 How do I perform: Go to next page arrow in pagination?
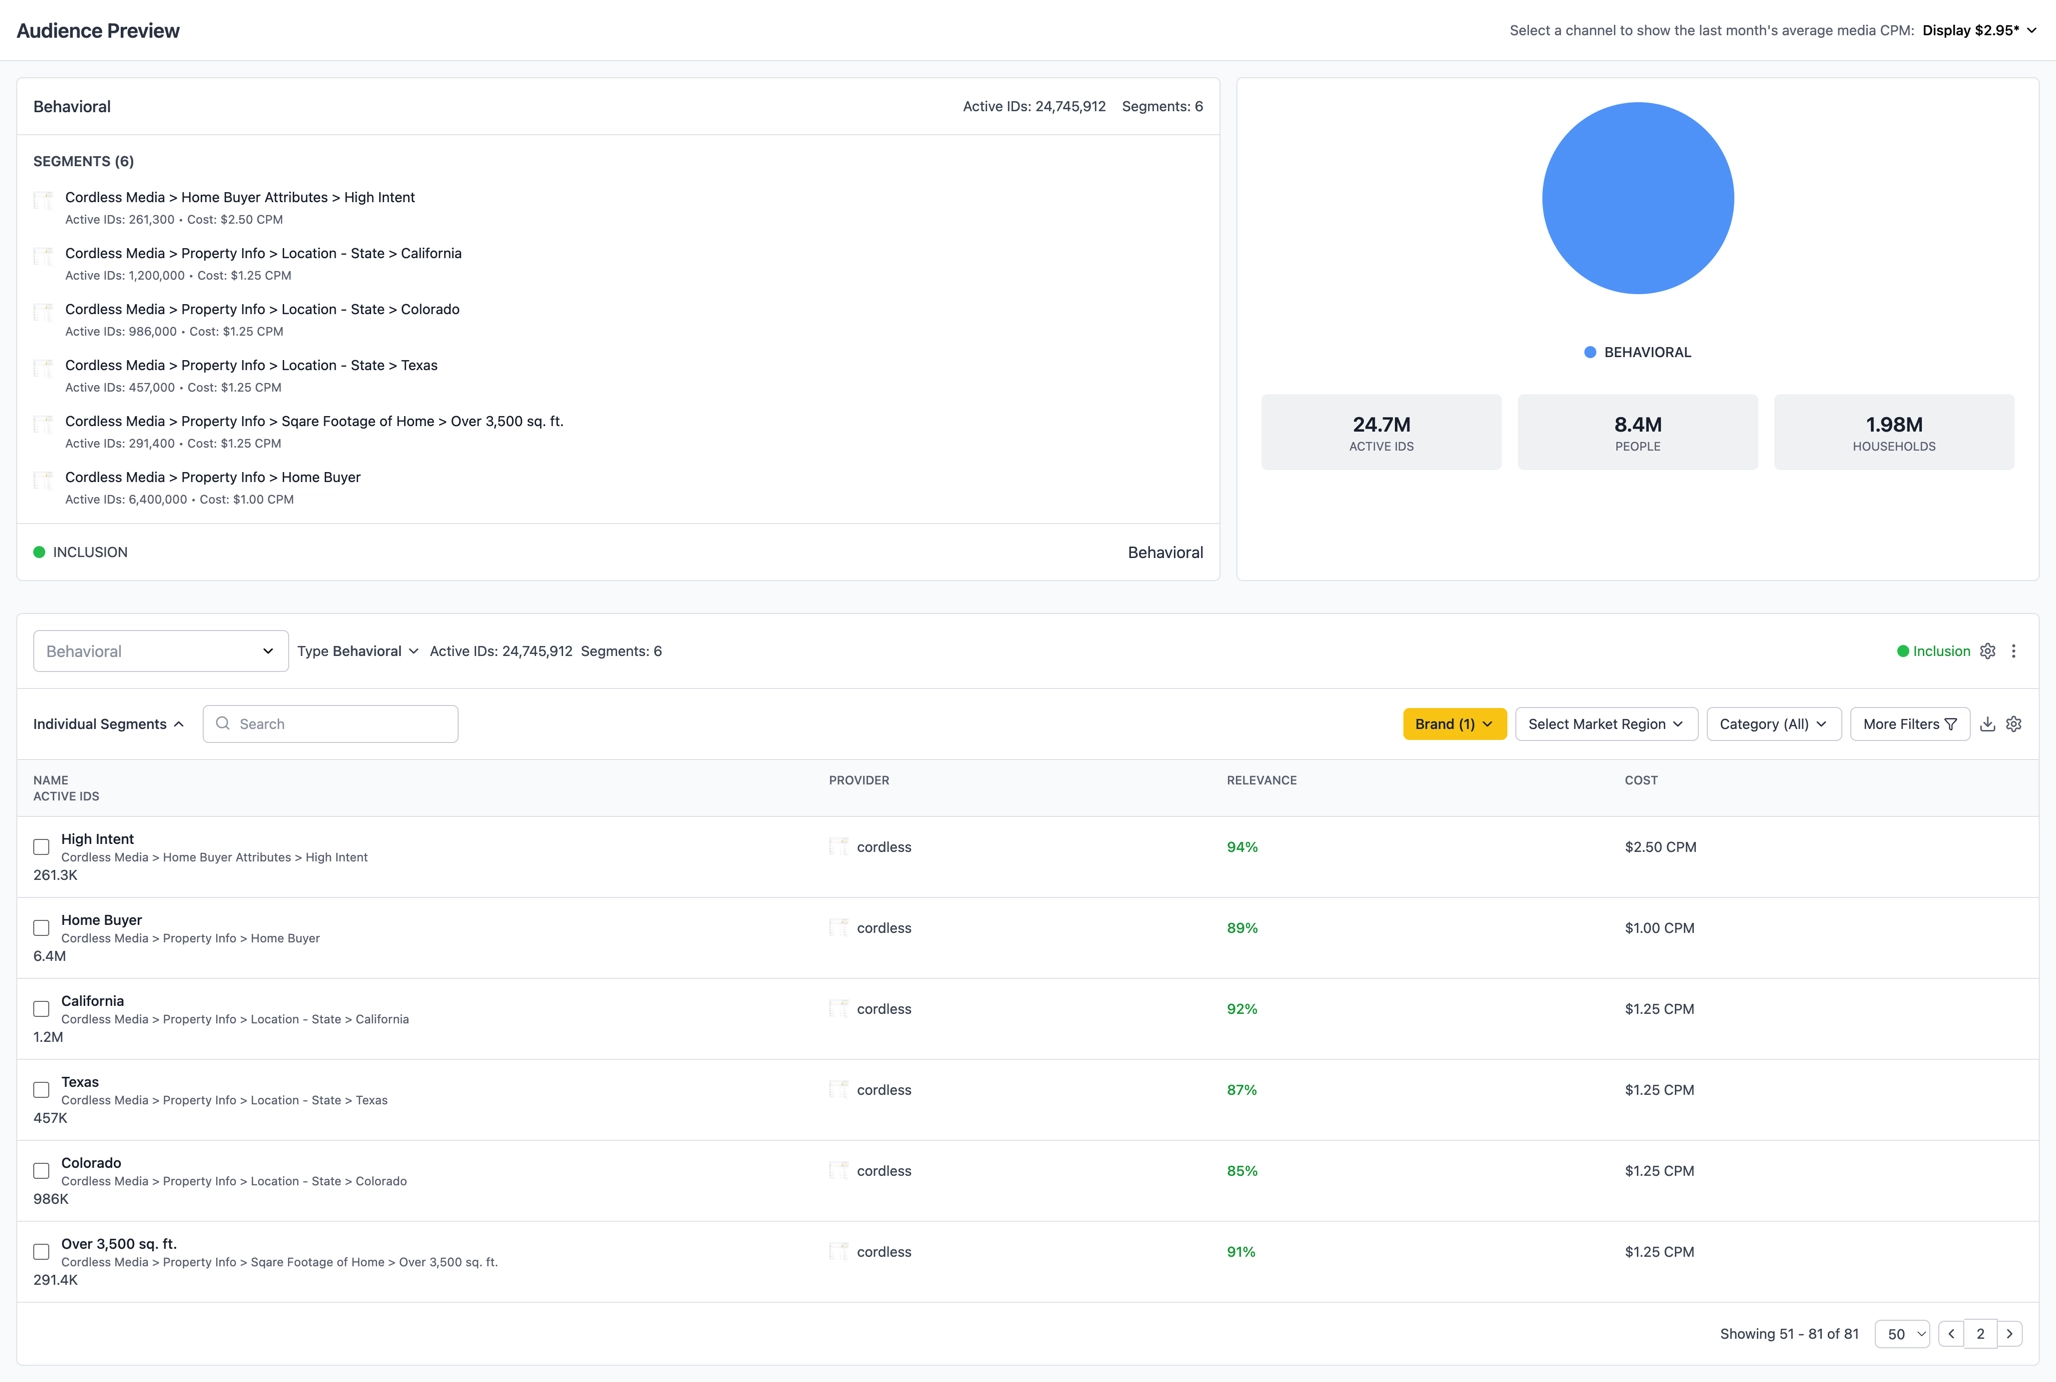click(2009, 1333)
